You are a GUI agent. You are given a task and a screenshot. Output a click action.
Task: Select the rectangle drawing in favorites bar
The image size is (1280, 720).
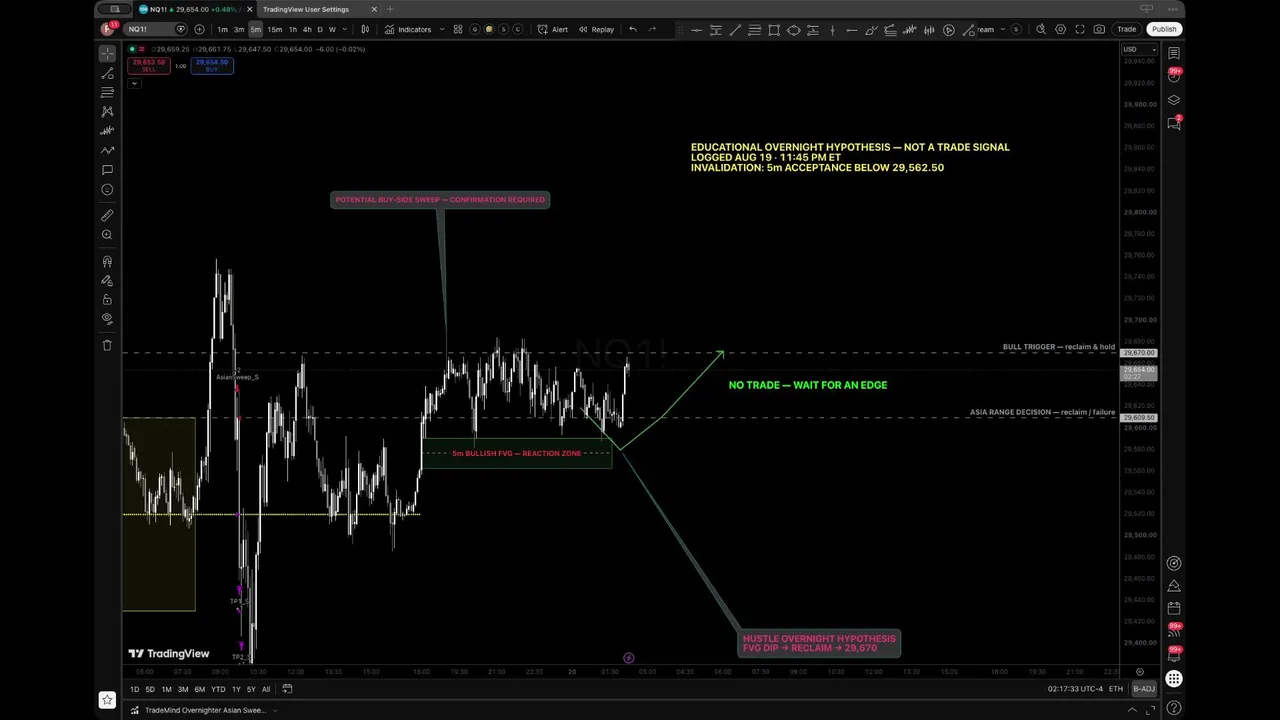(x=774, y=29)
